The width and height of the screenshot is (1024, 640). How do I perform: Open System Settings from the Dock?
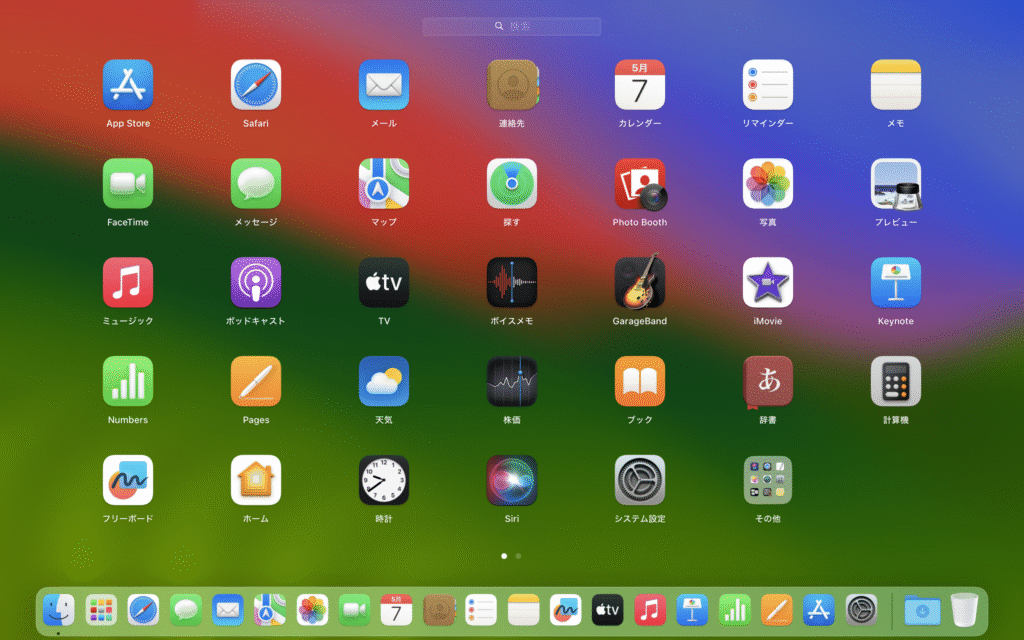(861, 610)
